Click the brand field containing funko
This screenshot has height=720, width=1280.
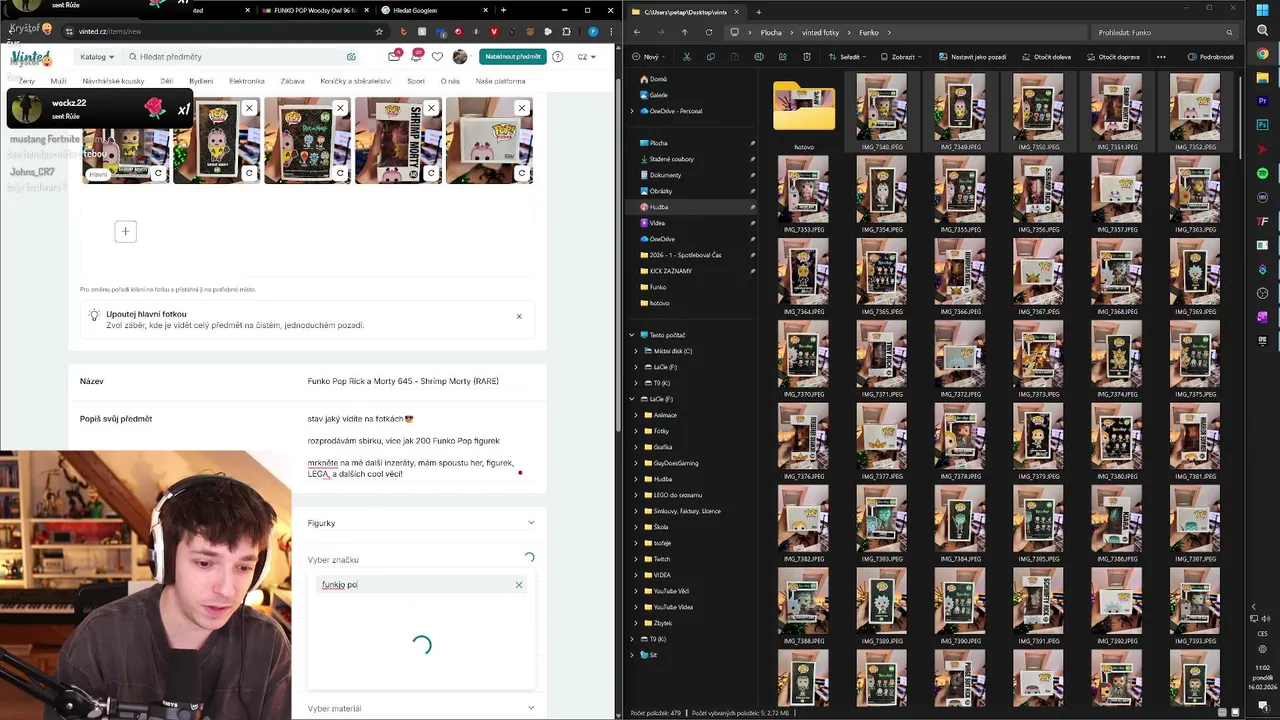click(x=421, y=585)
